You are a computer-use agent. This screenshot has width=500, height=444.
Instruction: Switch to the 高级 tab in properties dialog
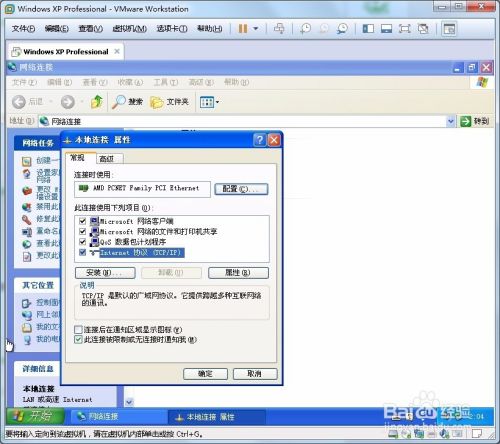[x=107, y=159]
